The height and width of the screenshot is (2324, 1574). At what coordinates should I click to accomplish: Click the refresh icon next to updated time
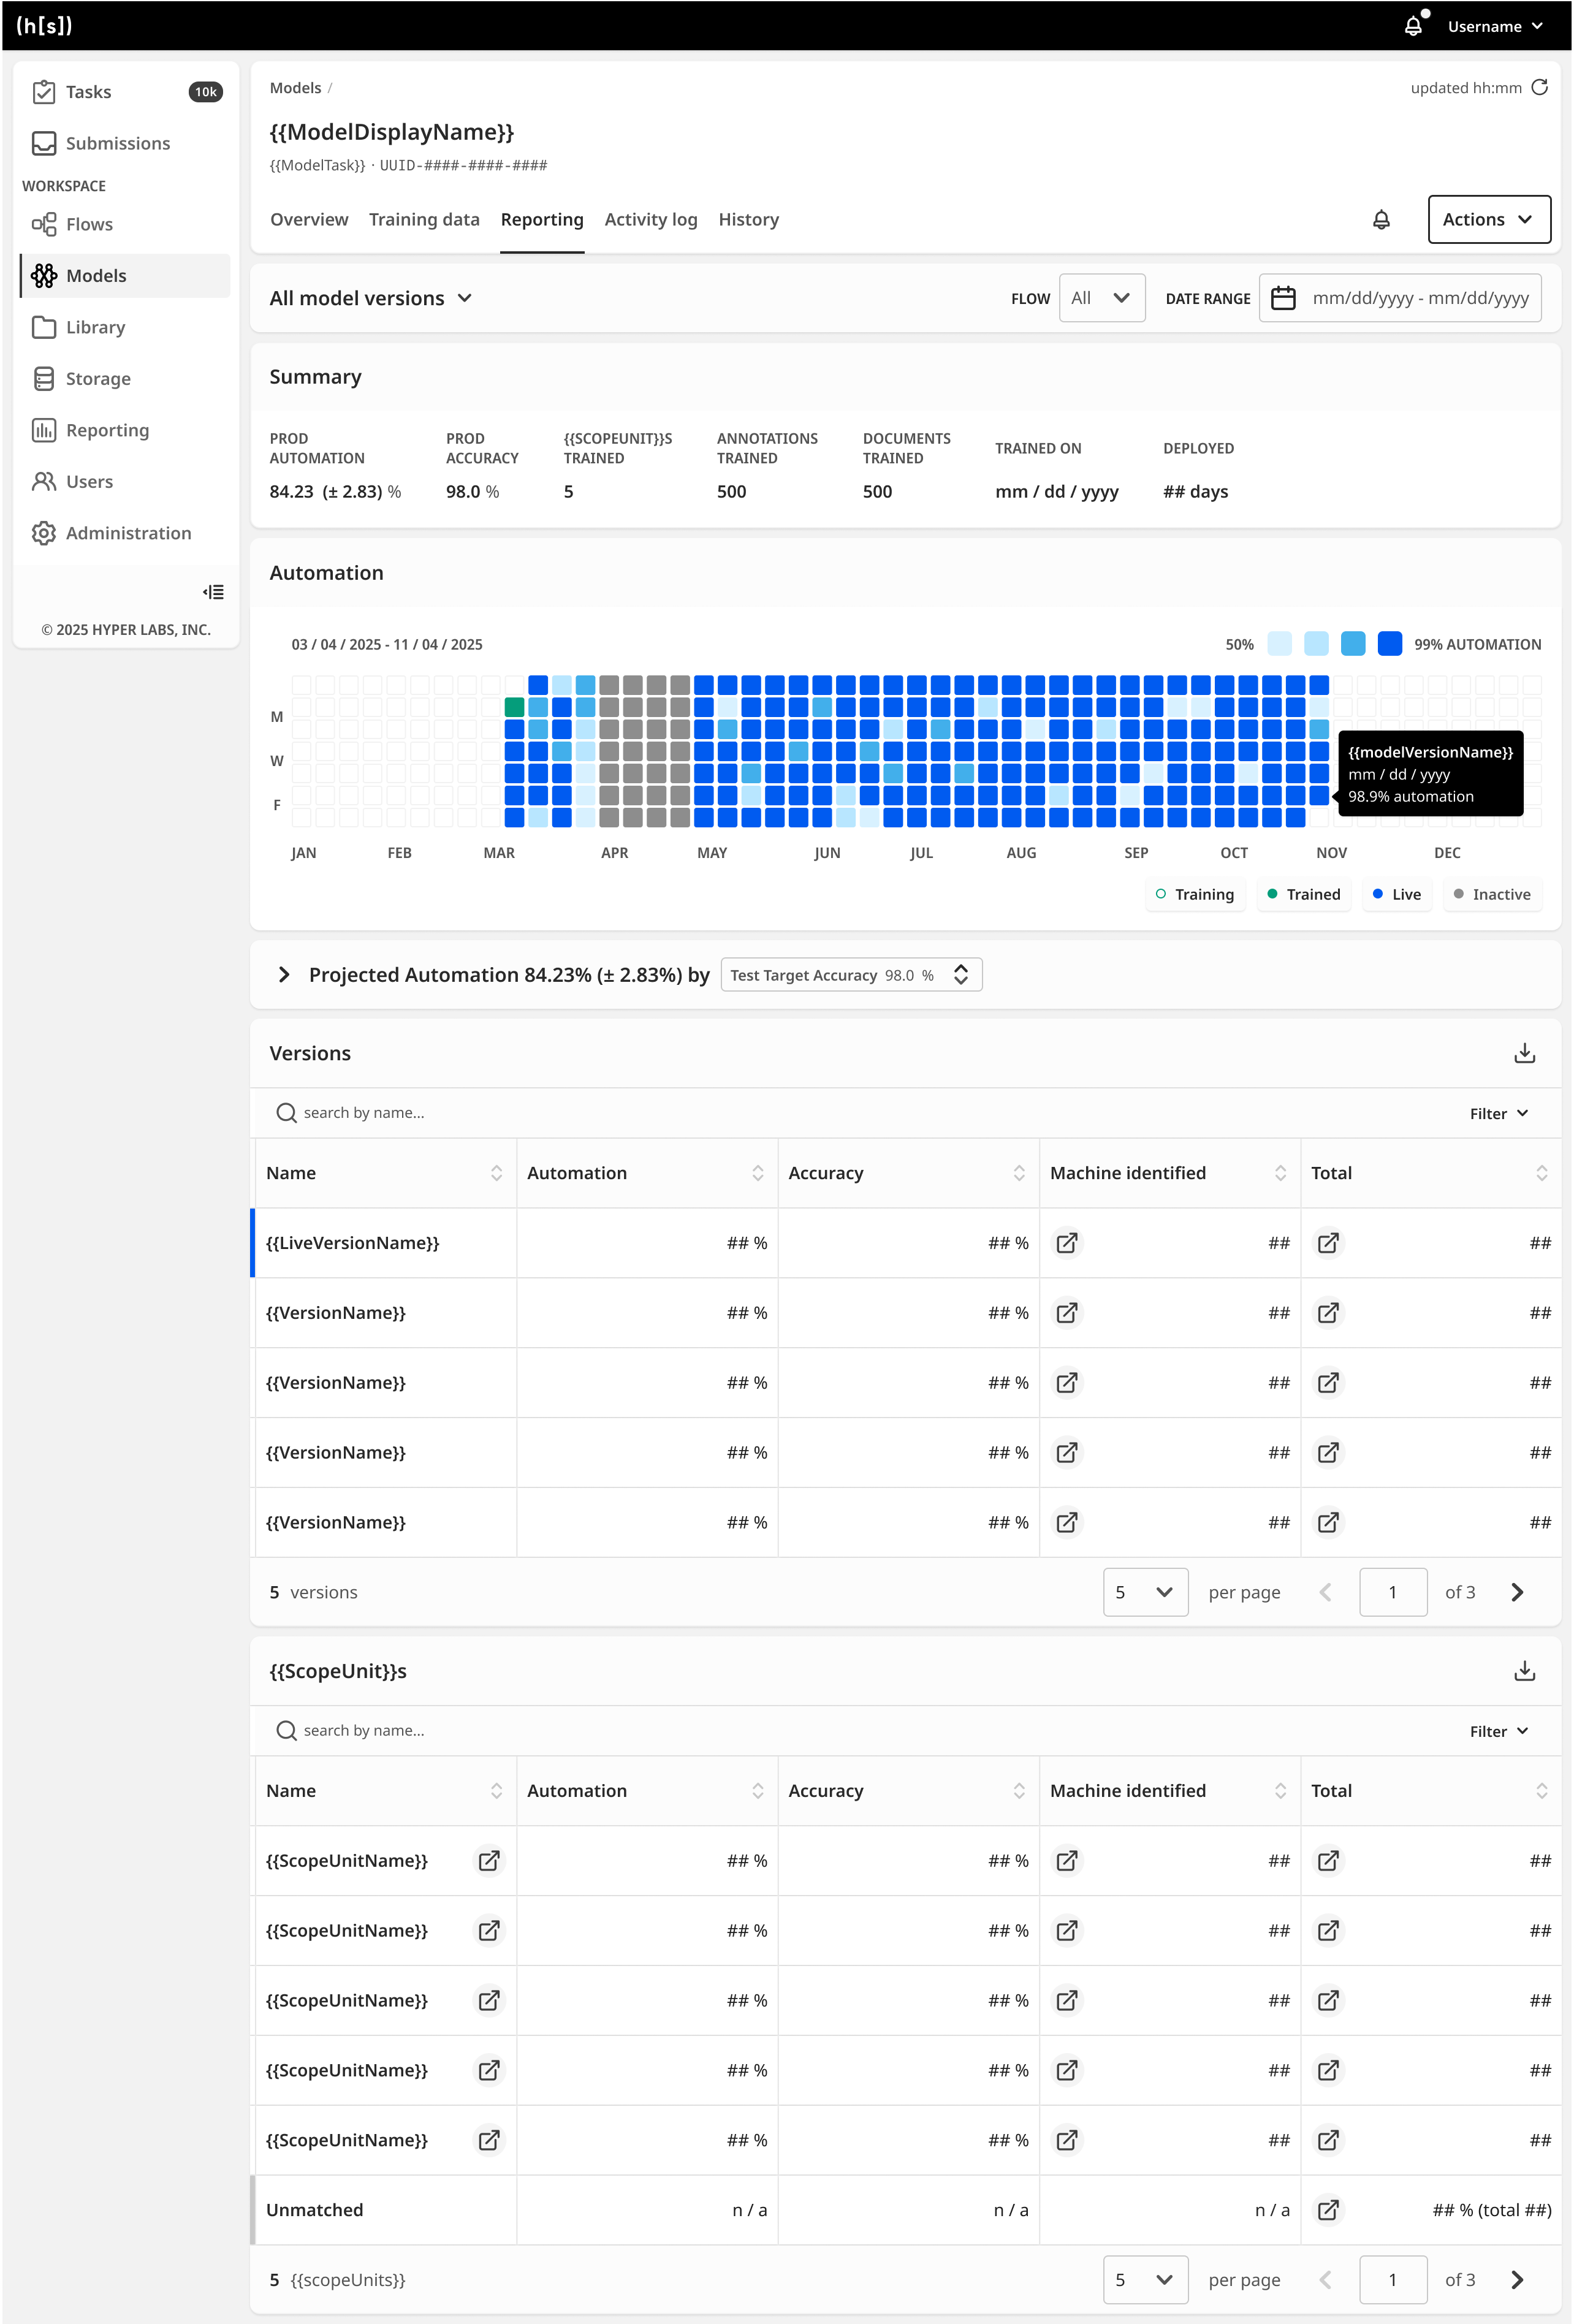tap(1540, 87)
